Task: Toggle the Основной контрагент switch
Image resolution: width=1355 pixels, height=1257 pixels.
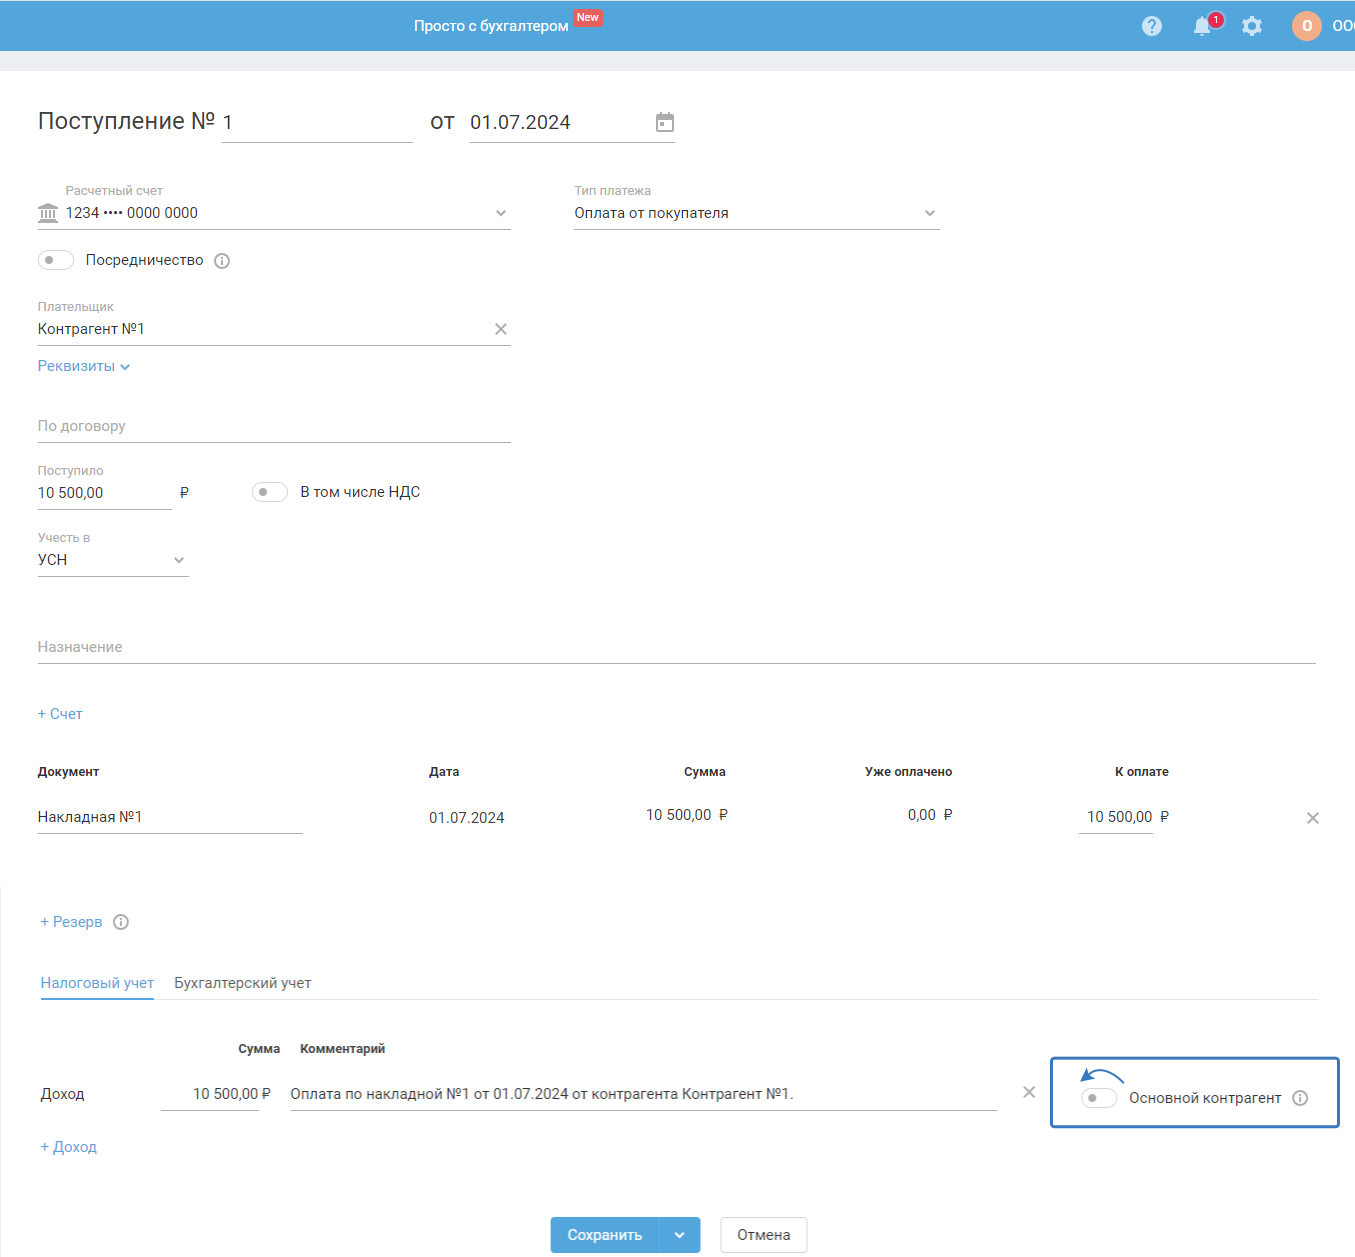Action: click(1099, 1098)
